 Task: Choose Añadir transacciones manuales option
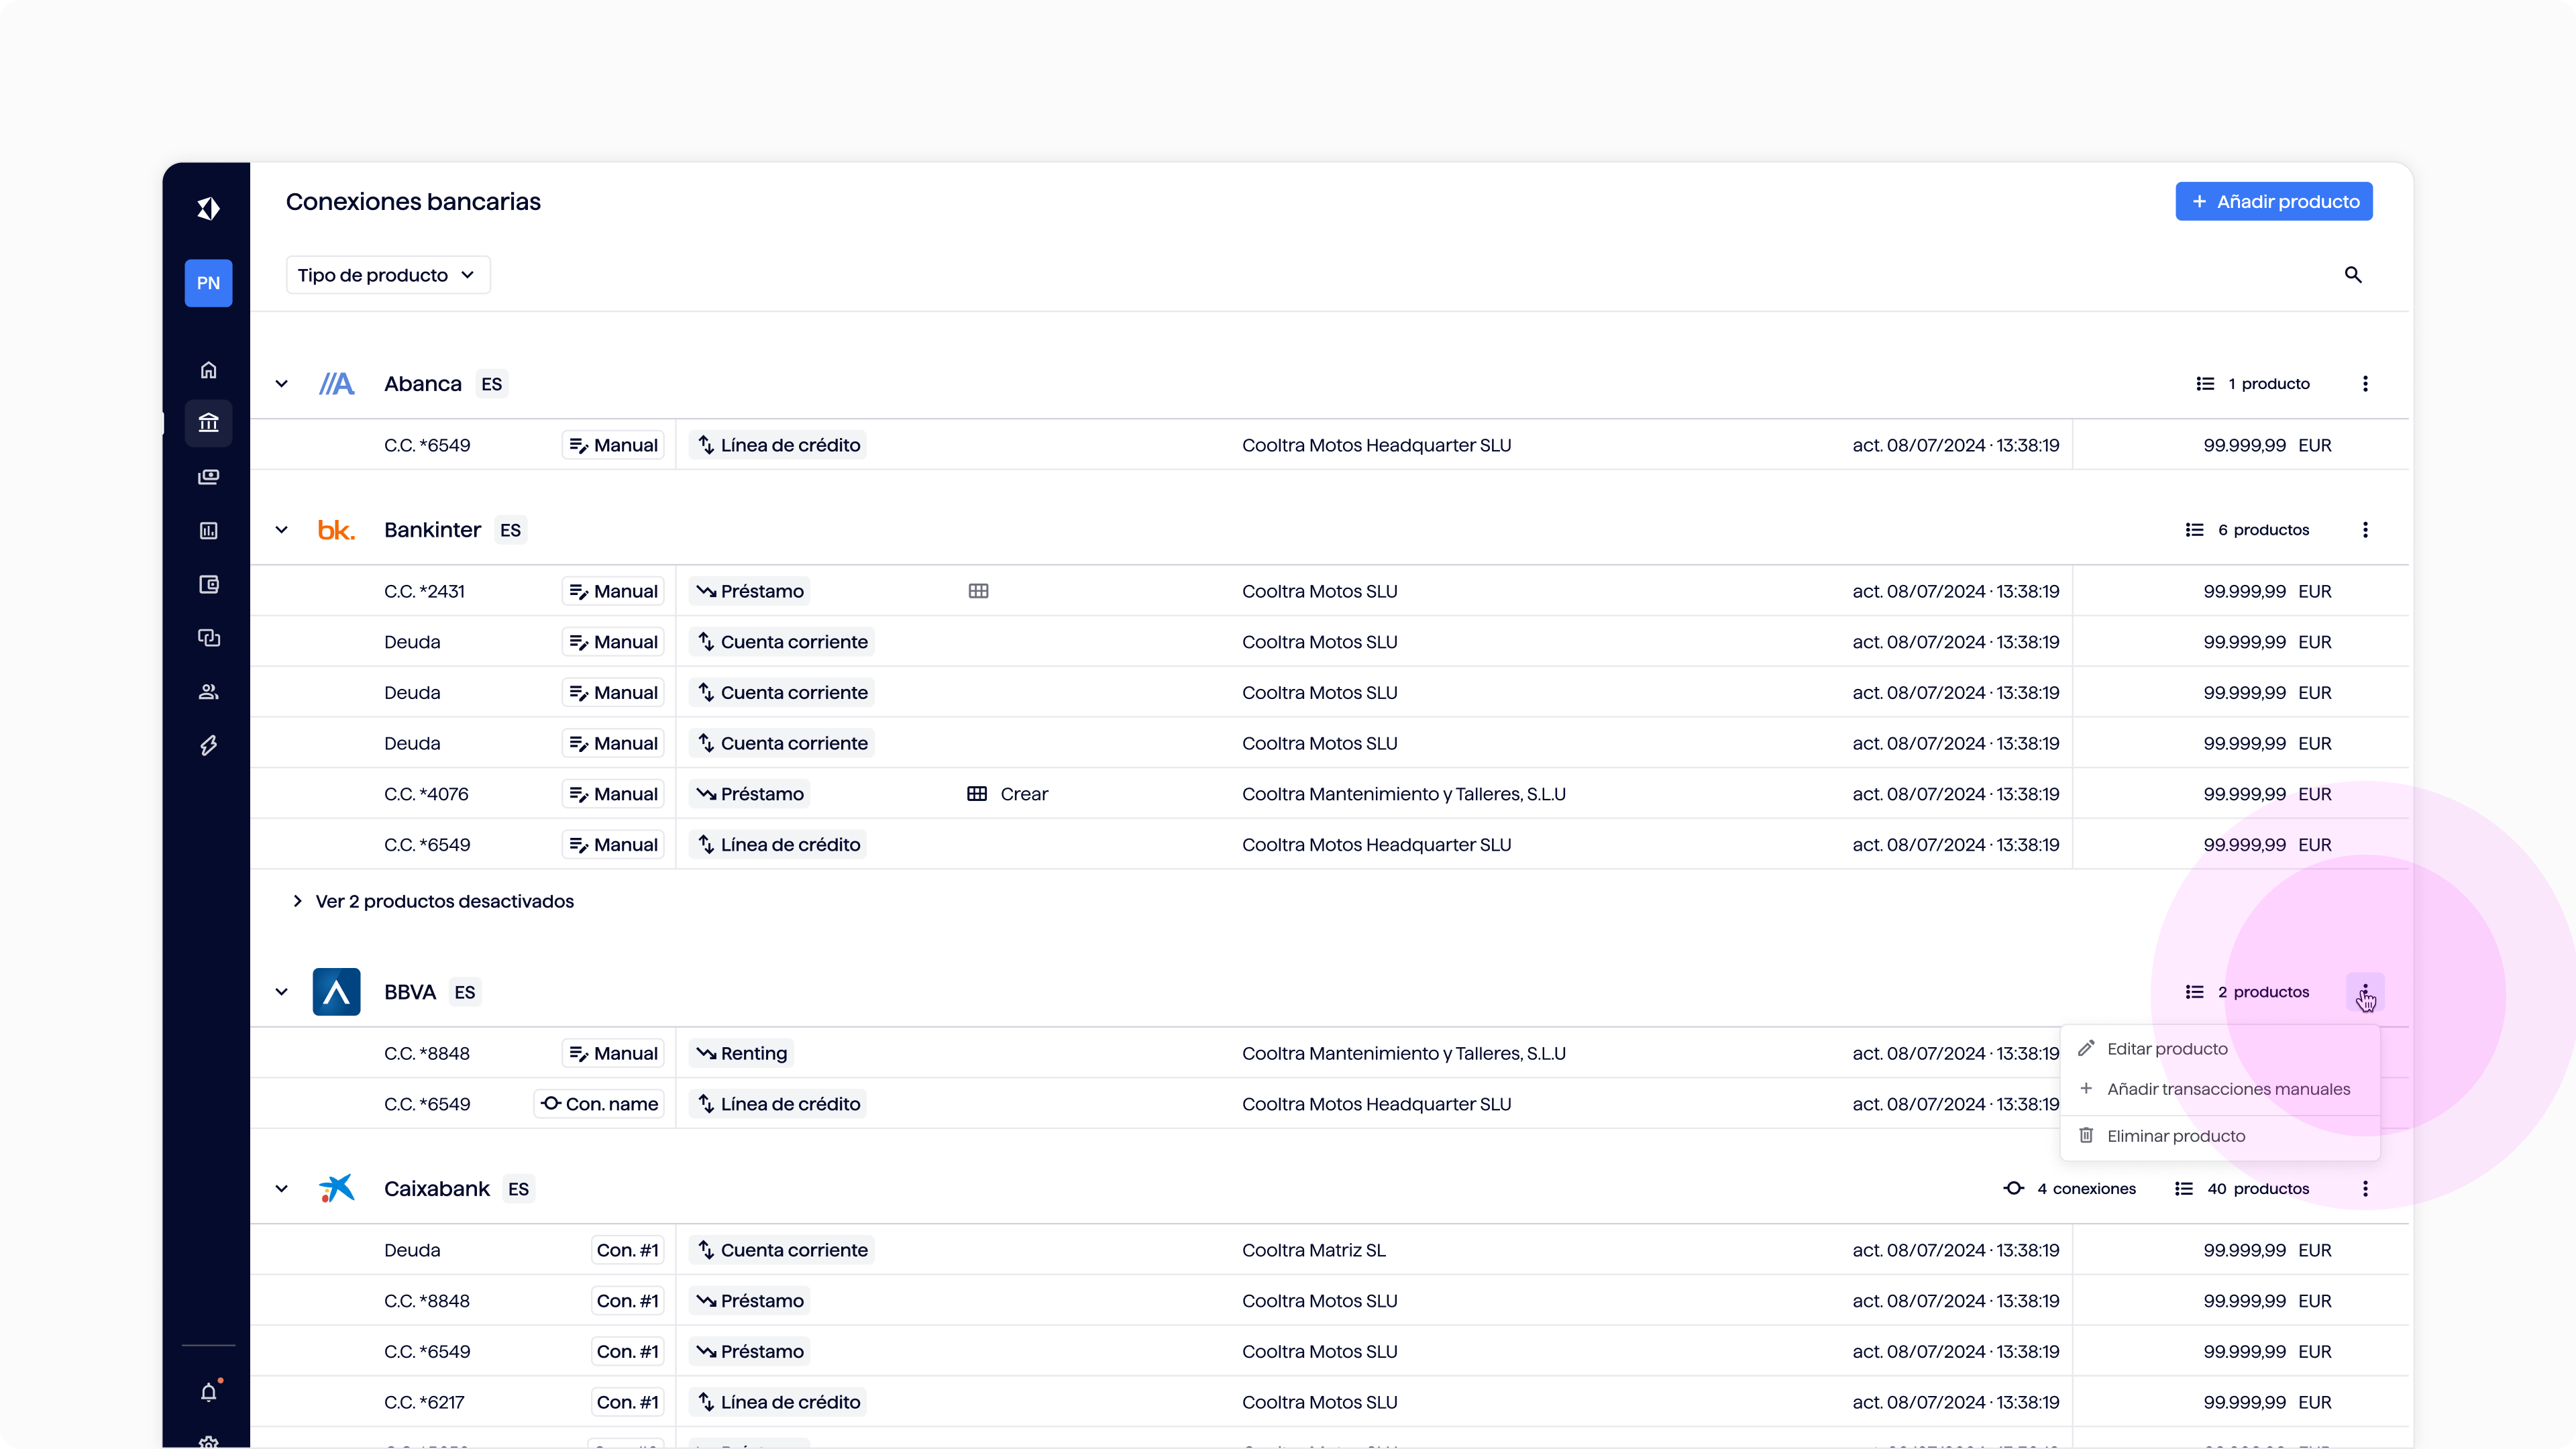(x=2227, y=1089)
